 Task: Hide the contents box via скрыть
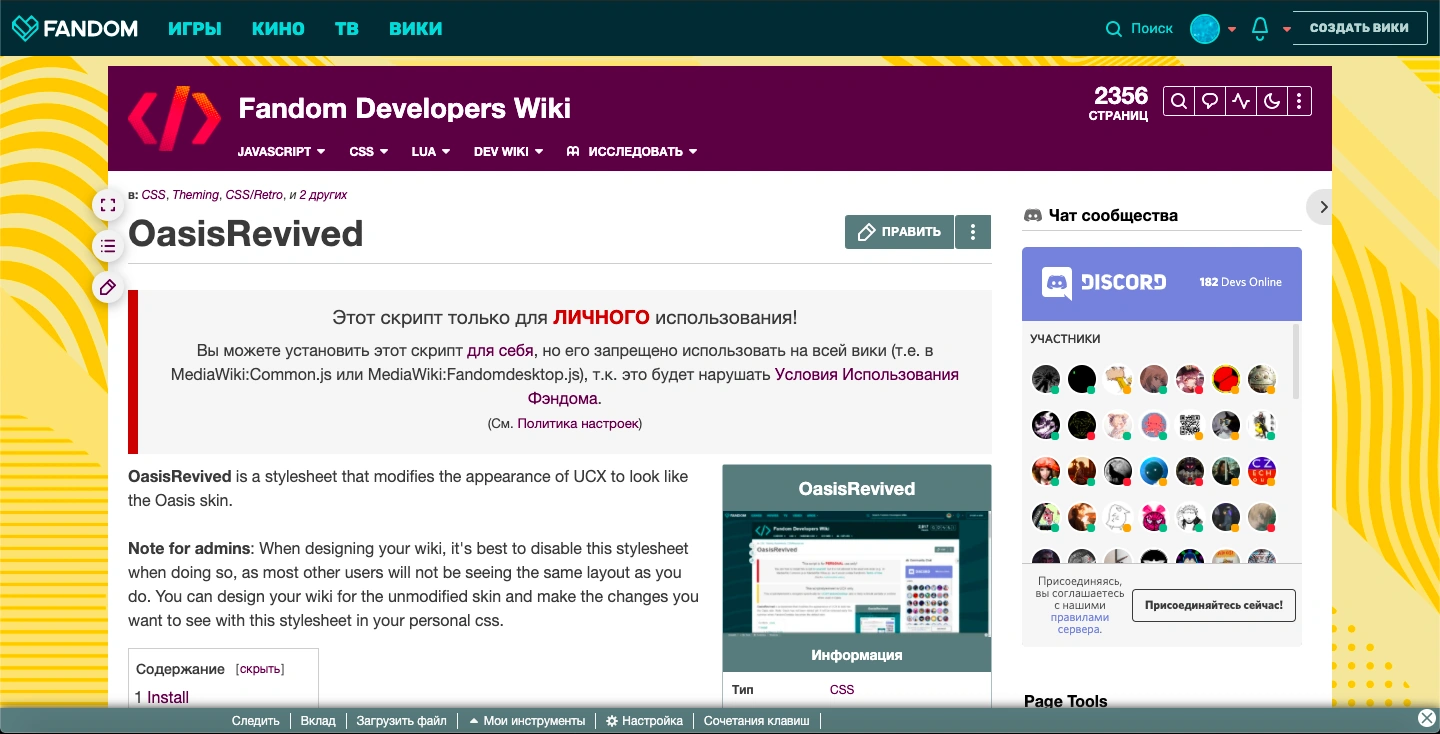(x=260, y=669)
